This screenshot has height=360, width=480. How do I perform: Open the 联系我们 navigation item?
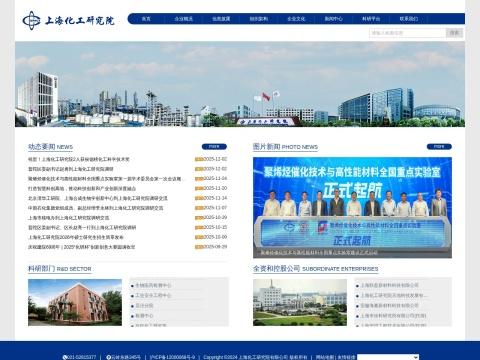409,19
